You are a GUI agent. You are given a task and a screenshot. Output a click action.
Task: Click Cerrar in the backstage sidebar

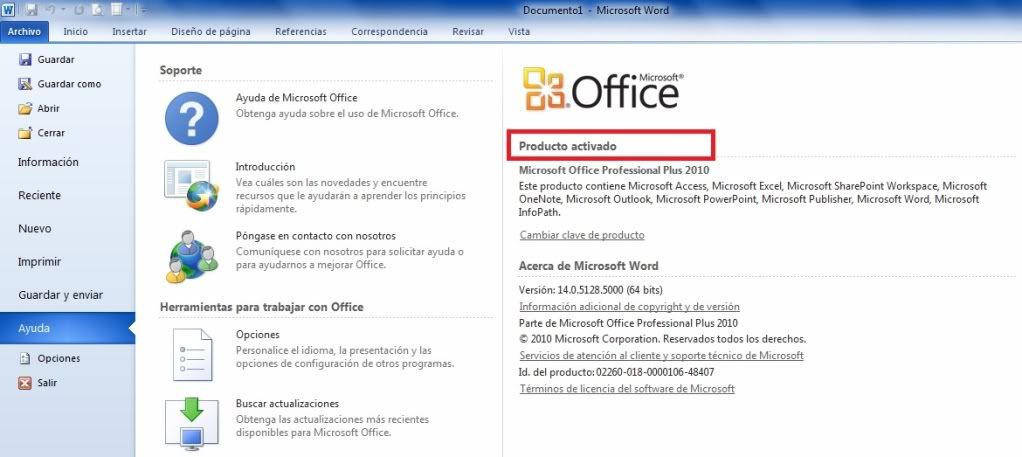(41, 132)
